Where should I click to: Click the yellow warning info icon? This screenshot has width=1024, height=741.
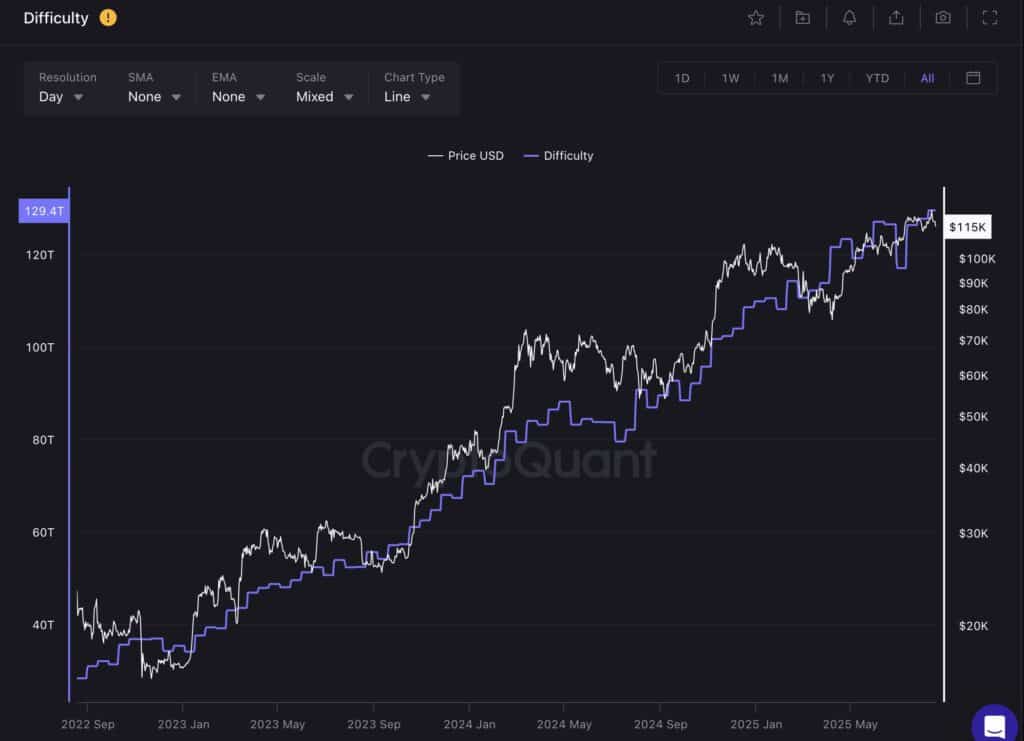(108, 18)
